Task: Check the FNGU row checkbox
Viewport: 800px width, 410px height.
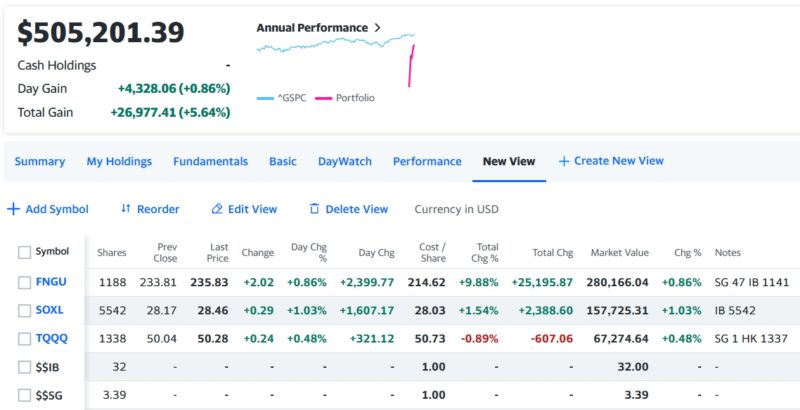Action: 25,283
